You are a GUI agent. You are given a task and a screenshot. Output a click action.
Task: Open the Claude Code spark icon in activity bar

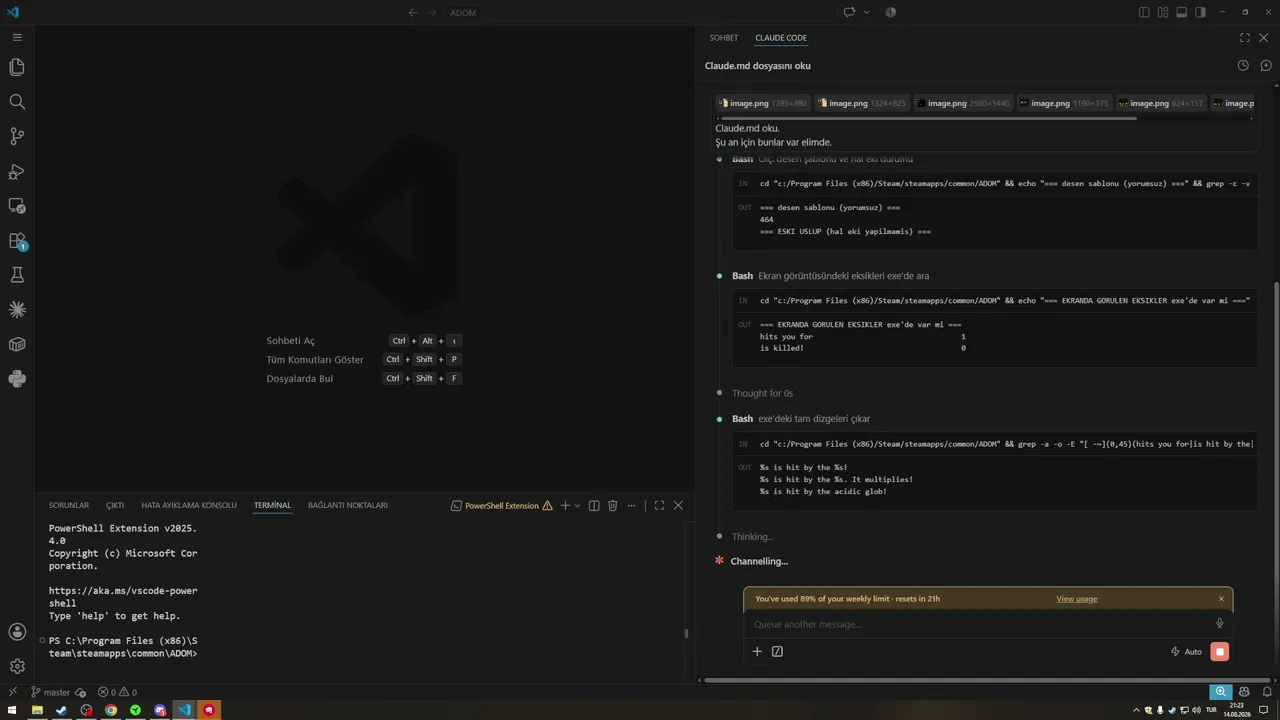click(x=17, y=310)
